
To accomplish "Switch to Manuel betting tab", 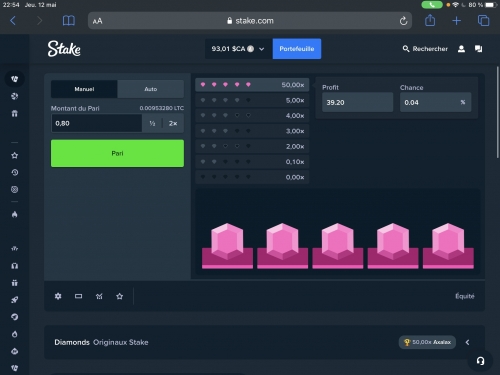I will point(84,89).
